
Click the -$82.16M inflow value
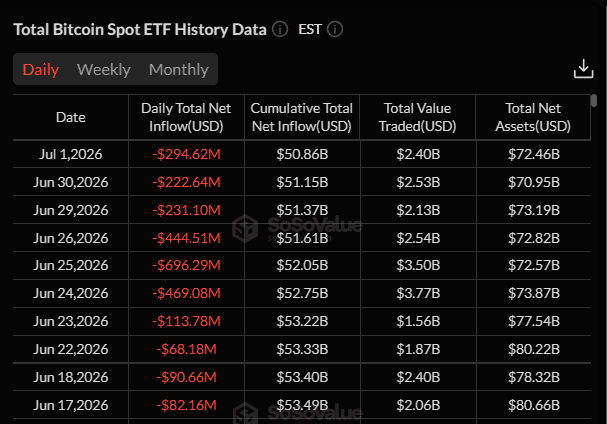(x=186, y=405)
